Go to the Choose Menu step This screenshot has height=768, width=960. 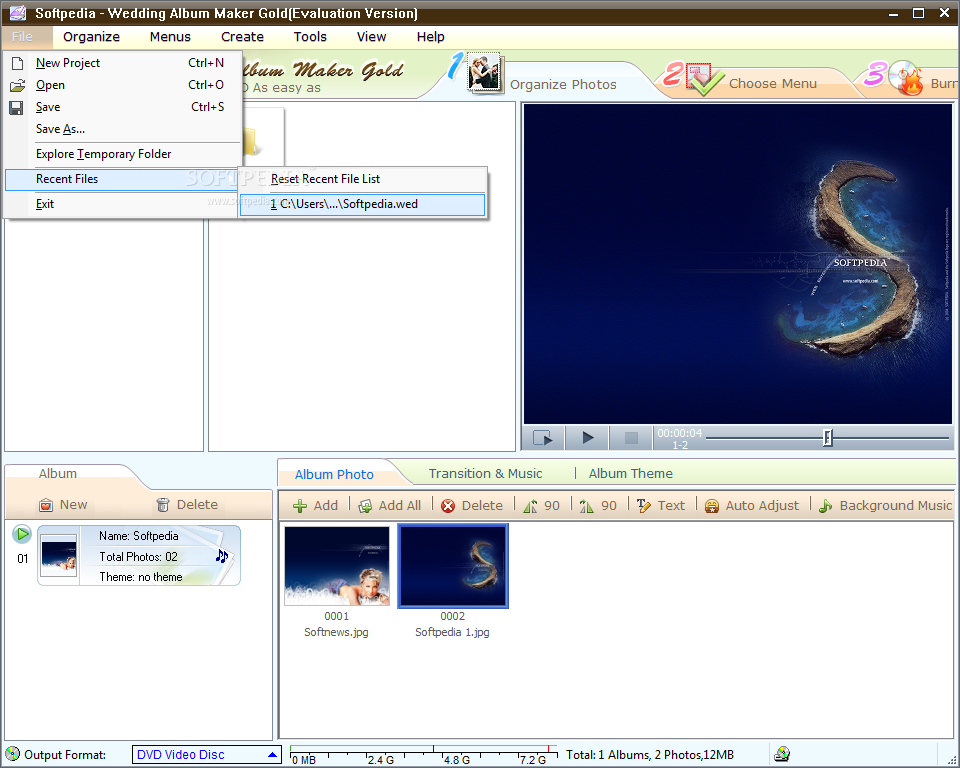tap(773, 83)
